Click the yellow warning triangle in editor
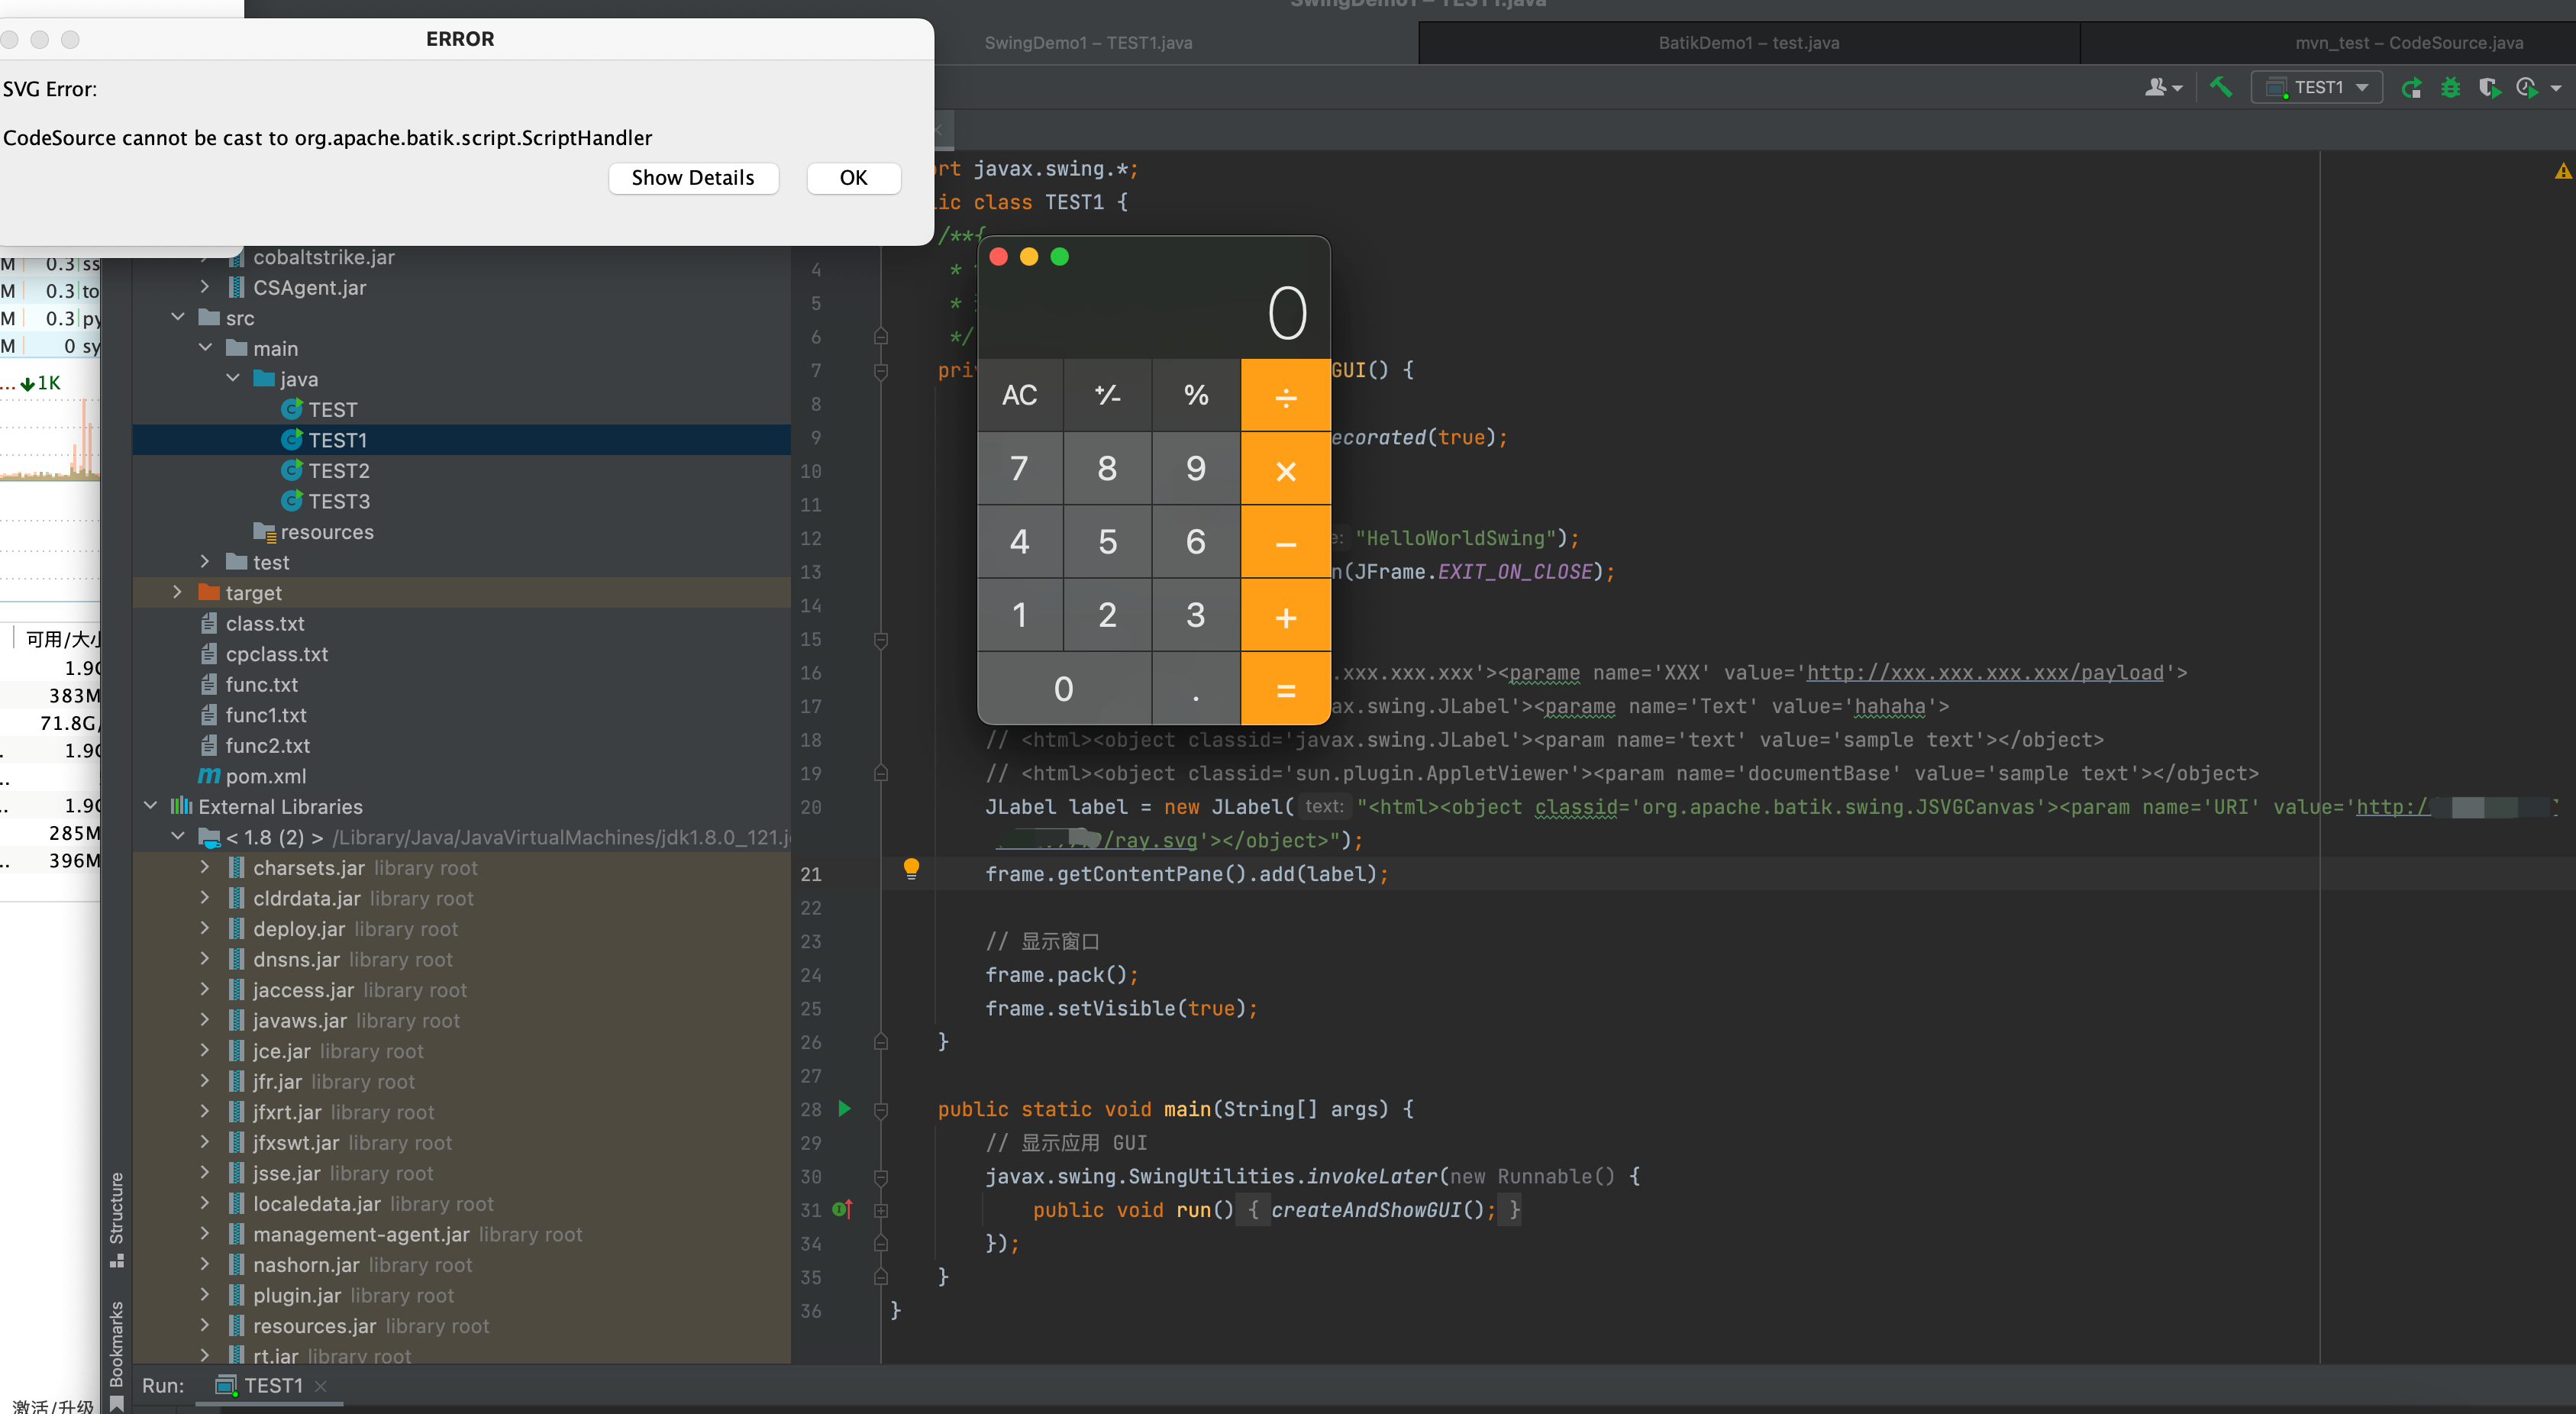Image resolution: width=2576 pixels, height=1414 pixels. 2563,171
